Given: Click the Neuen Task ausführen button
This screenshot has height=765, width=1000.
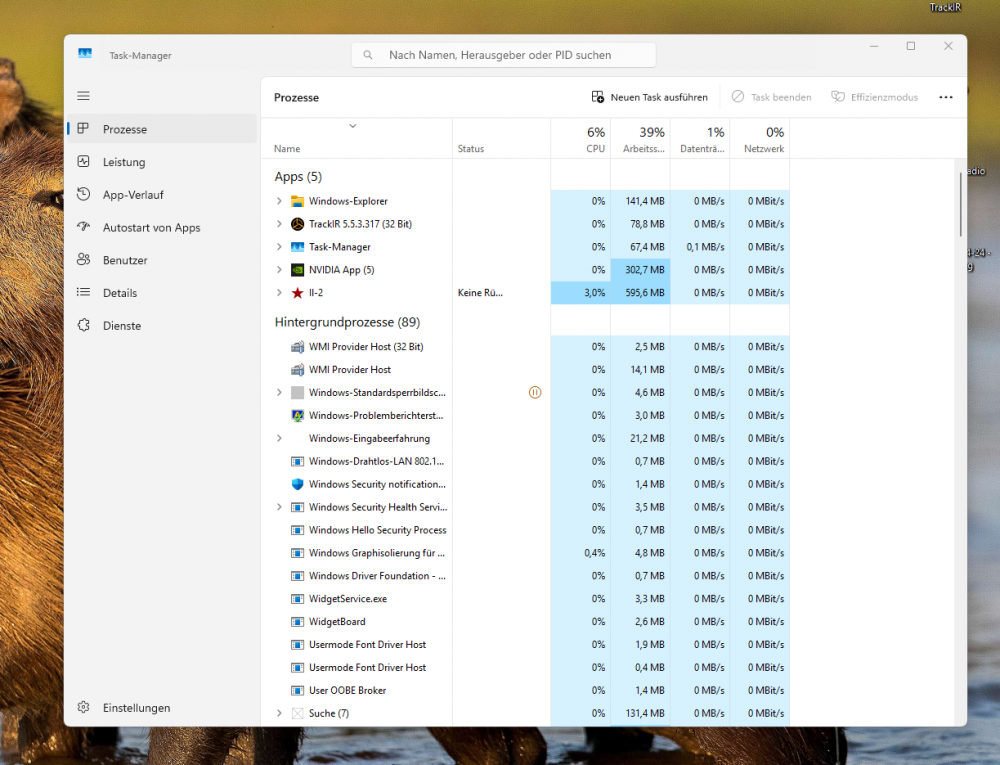Looking at the screenshot, I should tap(651, 97).
